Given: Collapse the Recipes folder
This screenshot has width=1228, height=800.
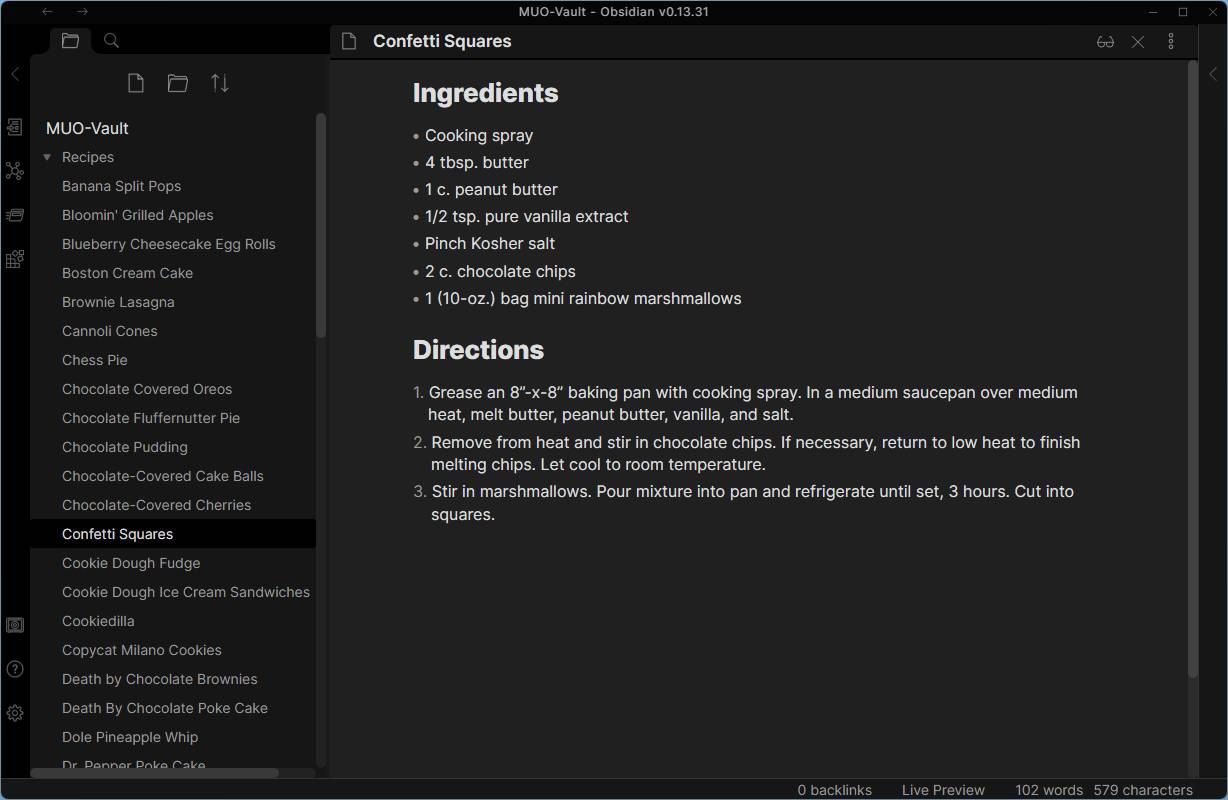Looking at the screenshot, I should (x=47, y=157).
